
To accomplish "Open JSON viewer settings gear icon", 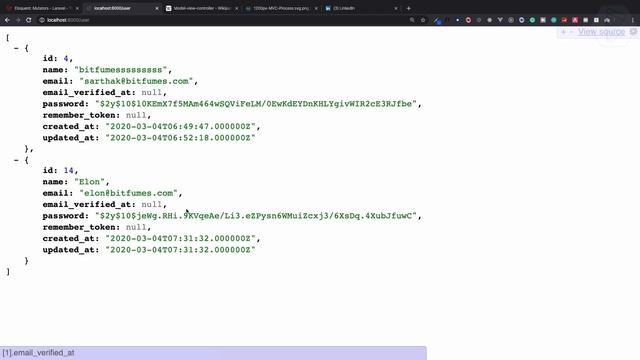I will [633, 32].
